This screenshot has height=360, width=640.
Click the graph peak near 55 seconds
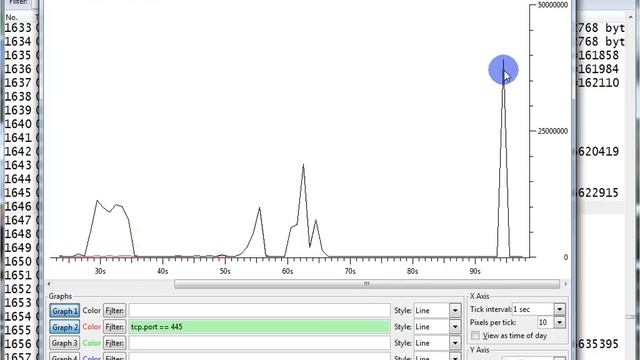[x=259, y=208]
